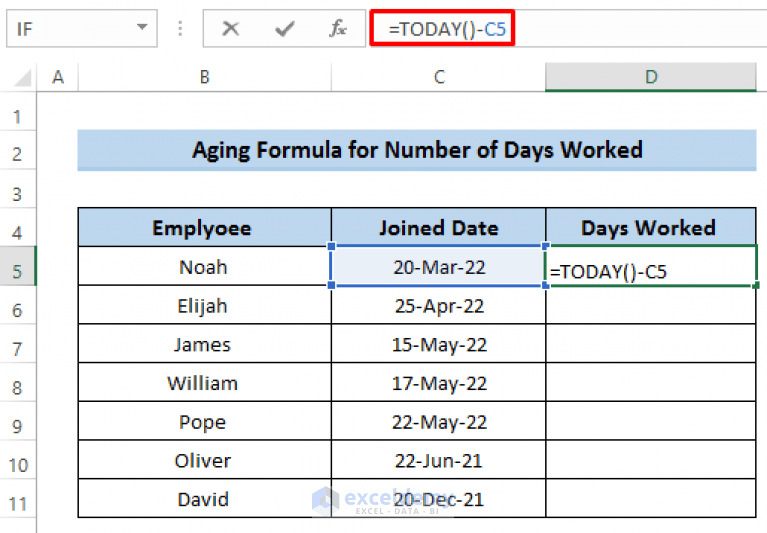Select the empty Days Worked cell for Oliver

coord(651,460)
